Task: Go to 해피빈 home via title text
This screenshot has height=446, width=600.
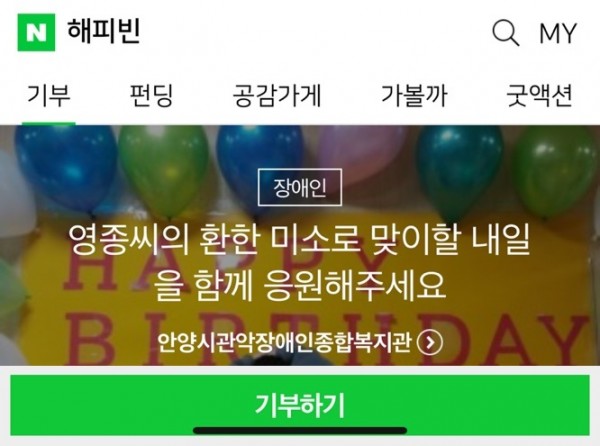Action: tap(104, 31)
